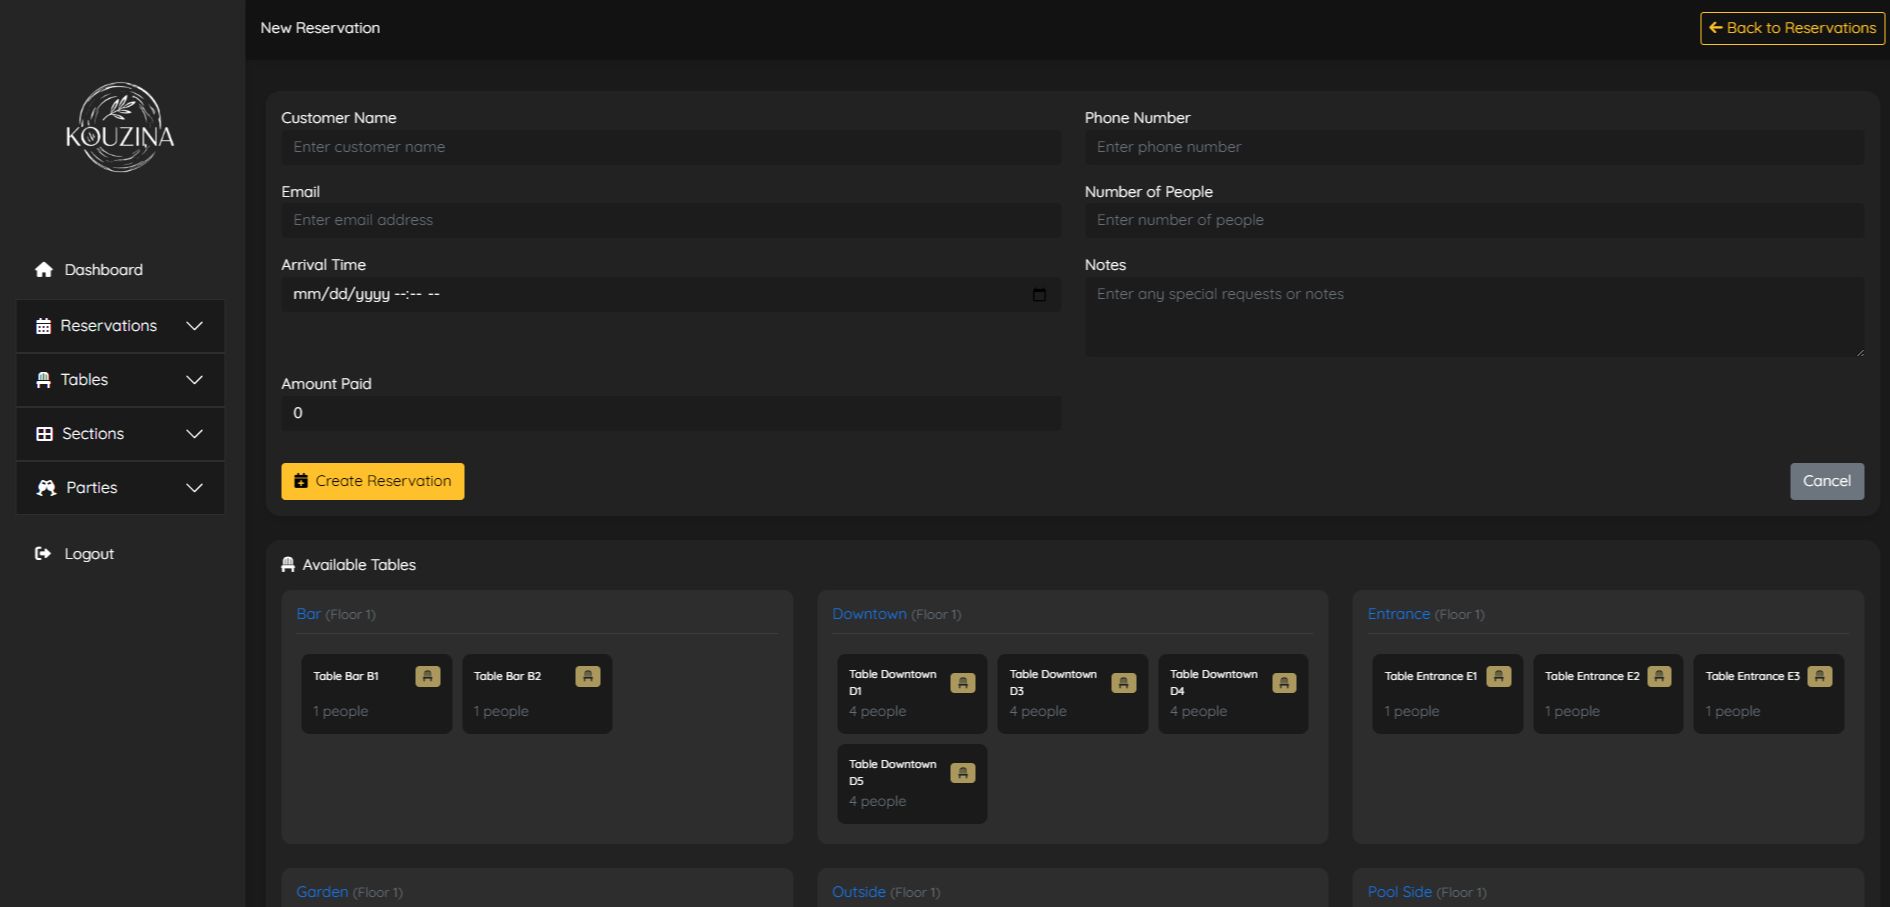Focus the Email address field
The width and height of the screenshot is (1890, 907).
671,220
